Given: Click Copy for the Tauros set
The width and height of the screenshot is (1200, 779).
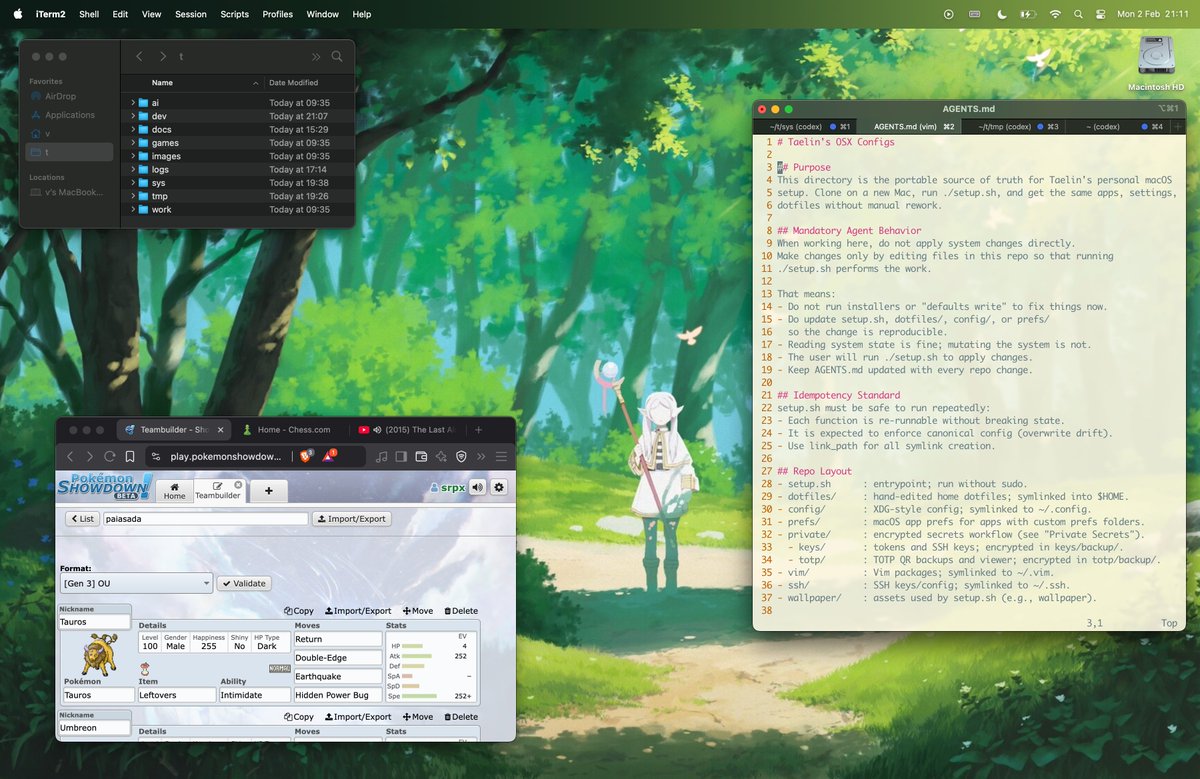Looking at the screenshot, I should 299,611.
